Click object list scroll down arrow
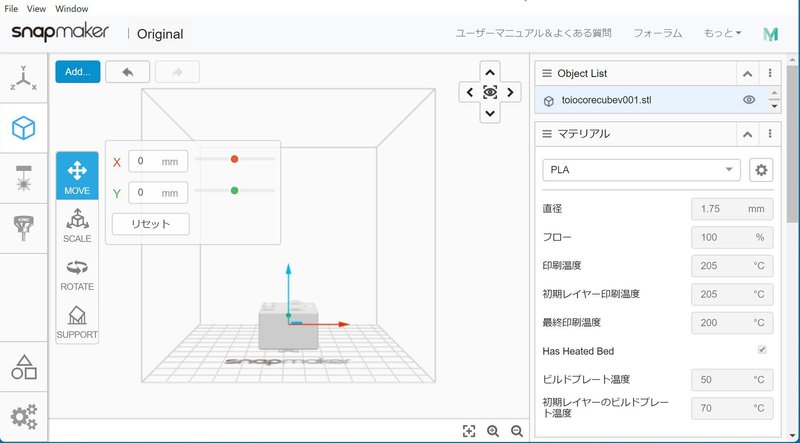Viewport: 800px width, 443px height. [x=774, y=106]
